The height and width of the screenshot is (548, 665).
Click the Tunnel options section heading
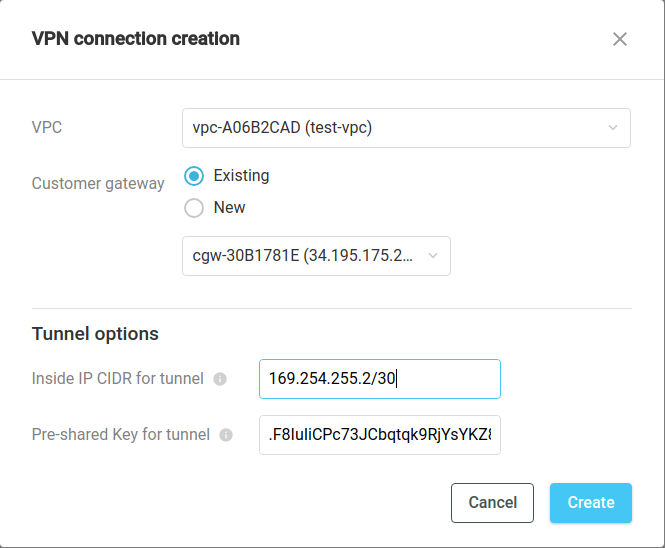point(95,333)
